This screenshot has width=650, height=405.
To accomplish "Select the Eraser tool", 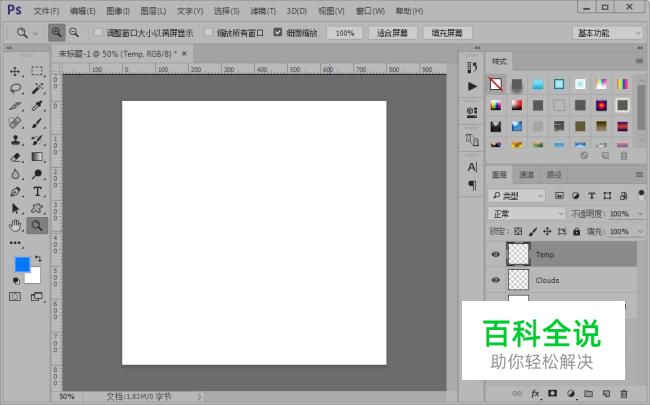I will click(x=15, y=157).
